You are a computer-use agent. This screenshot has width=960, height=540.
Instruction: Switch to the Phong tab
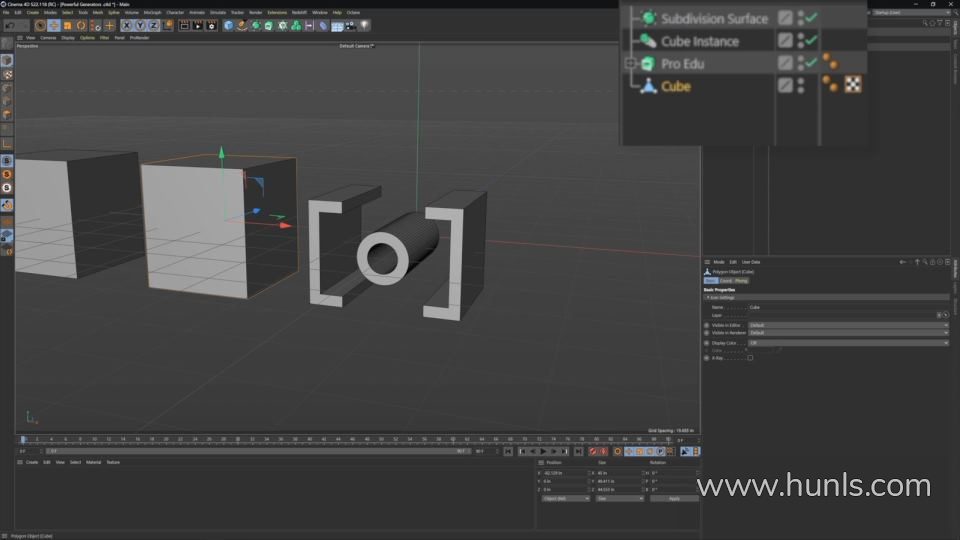click(741, 281)
